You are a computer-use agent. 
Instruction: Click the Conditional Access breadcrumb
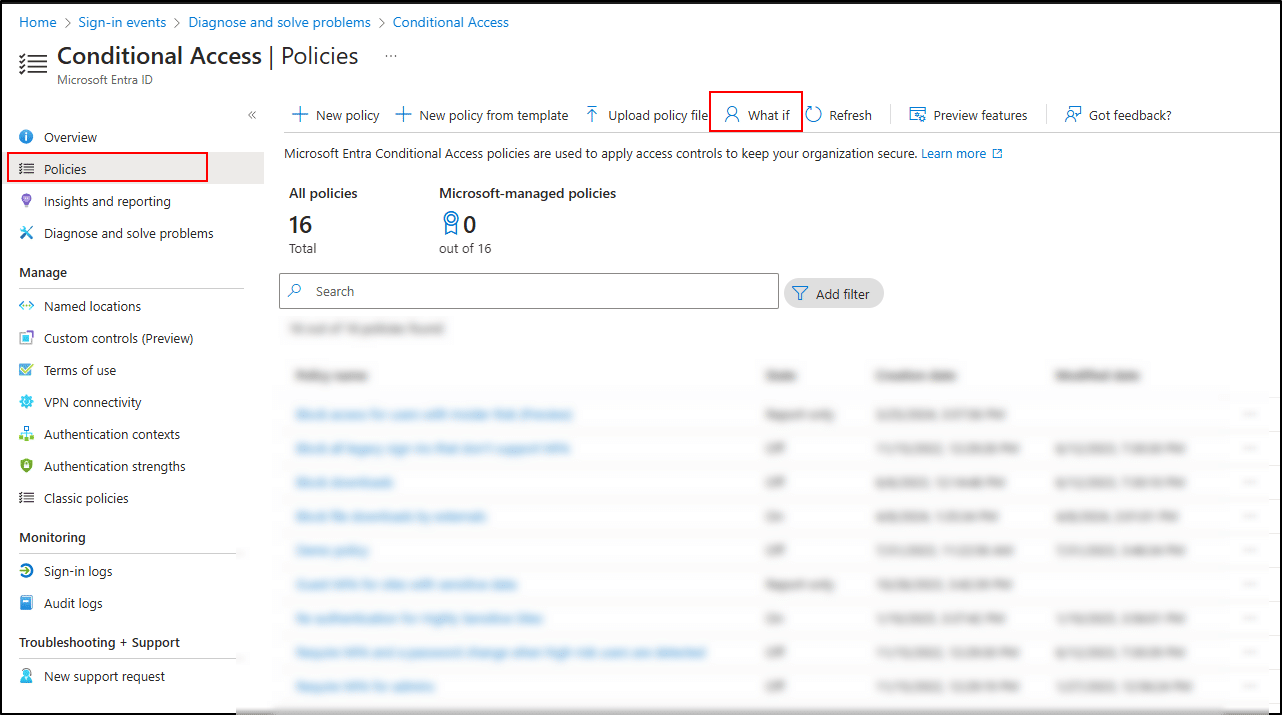coord(450,22)
